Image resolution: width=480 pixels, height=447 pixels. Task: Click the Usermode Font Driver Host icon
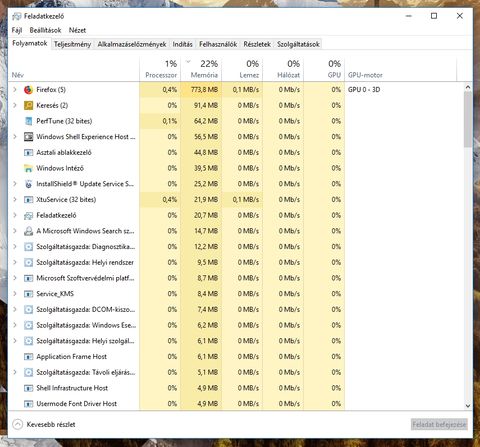tap(28, 404)
